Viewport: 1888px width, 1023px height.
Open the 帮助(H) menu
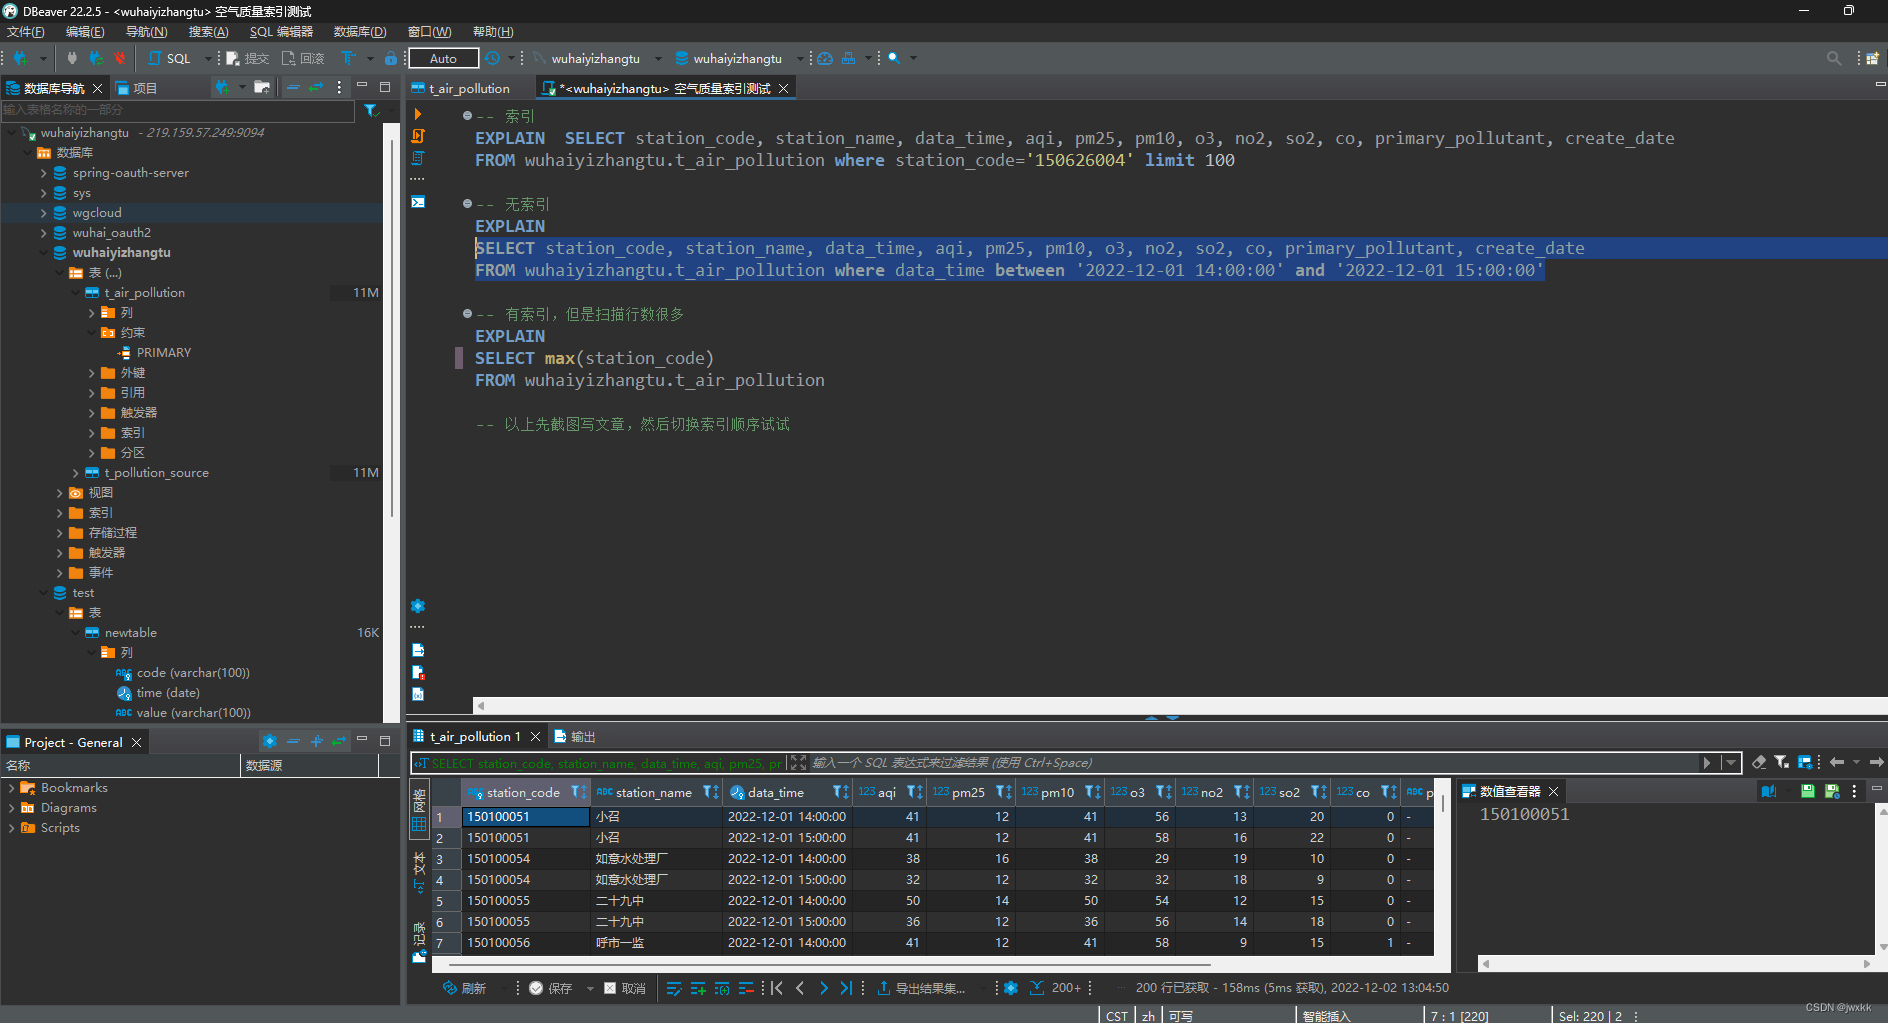(493, 32)
